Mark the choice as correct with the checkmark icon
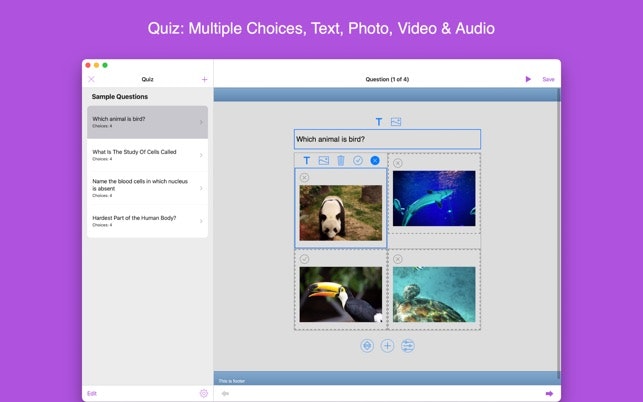This screenshot has width=643, height=402. tap(358, 160)
